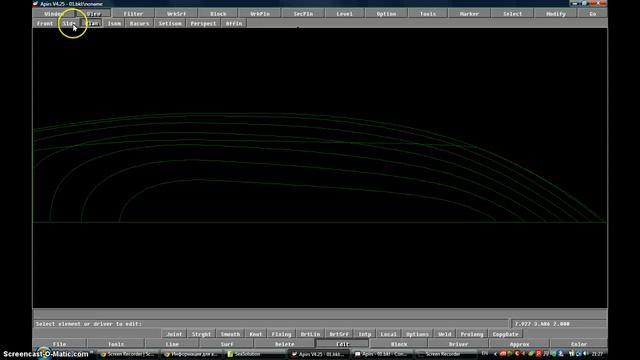Click the Fixing edit button
640x360 pixels.
pyautogui.click(x=281, y=334)
